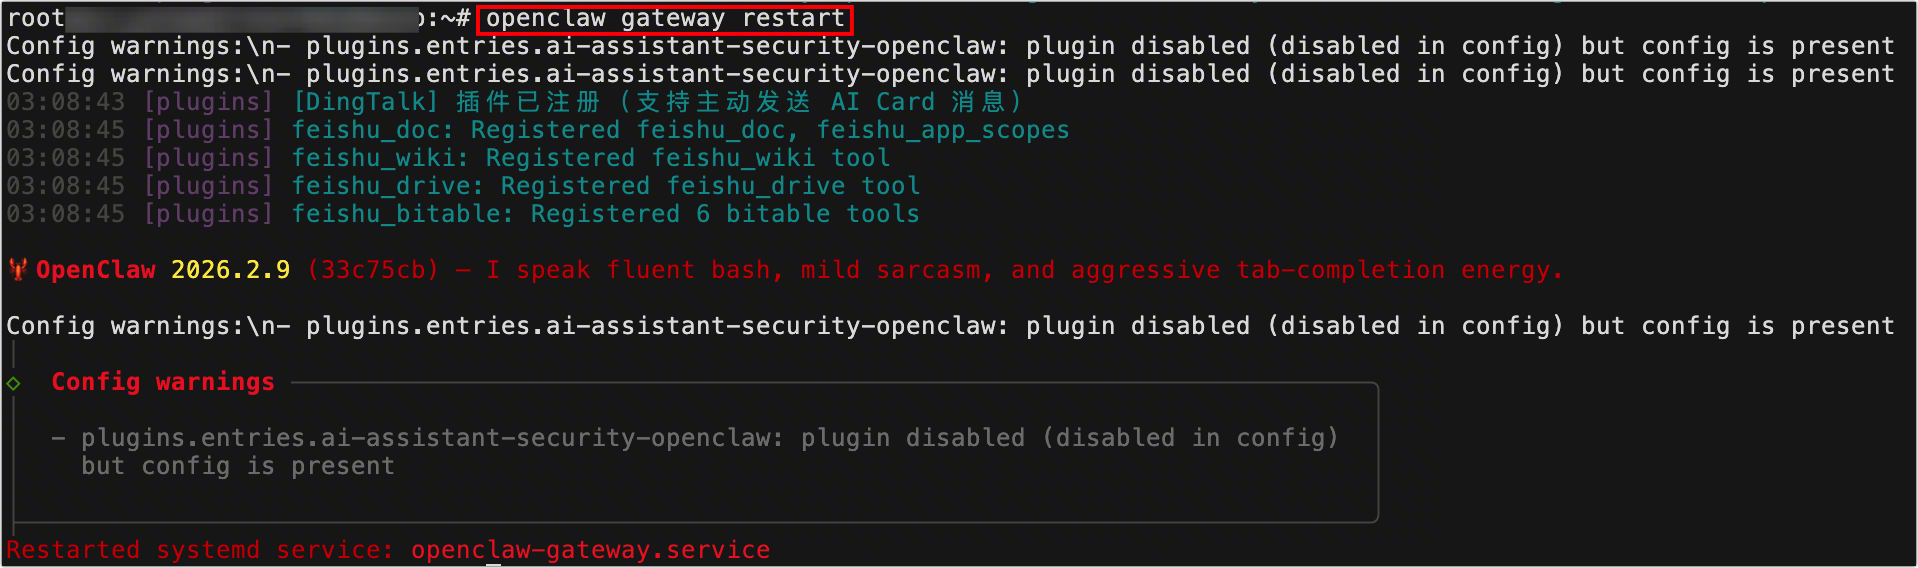This screenshot has width=1918, height=568.
Task: Click the yellow 2026.2.9 version number
Action: coord(230,270)
